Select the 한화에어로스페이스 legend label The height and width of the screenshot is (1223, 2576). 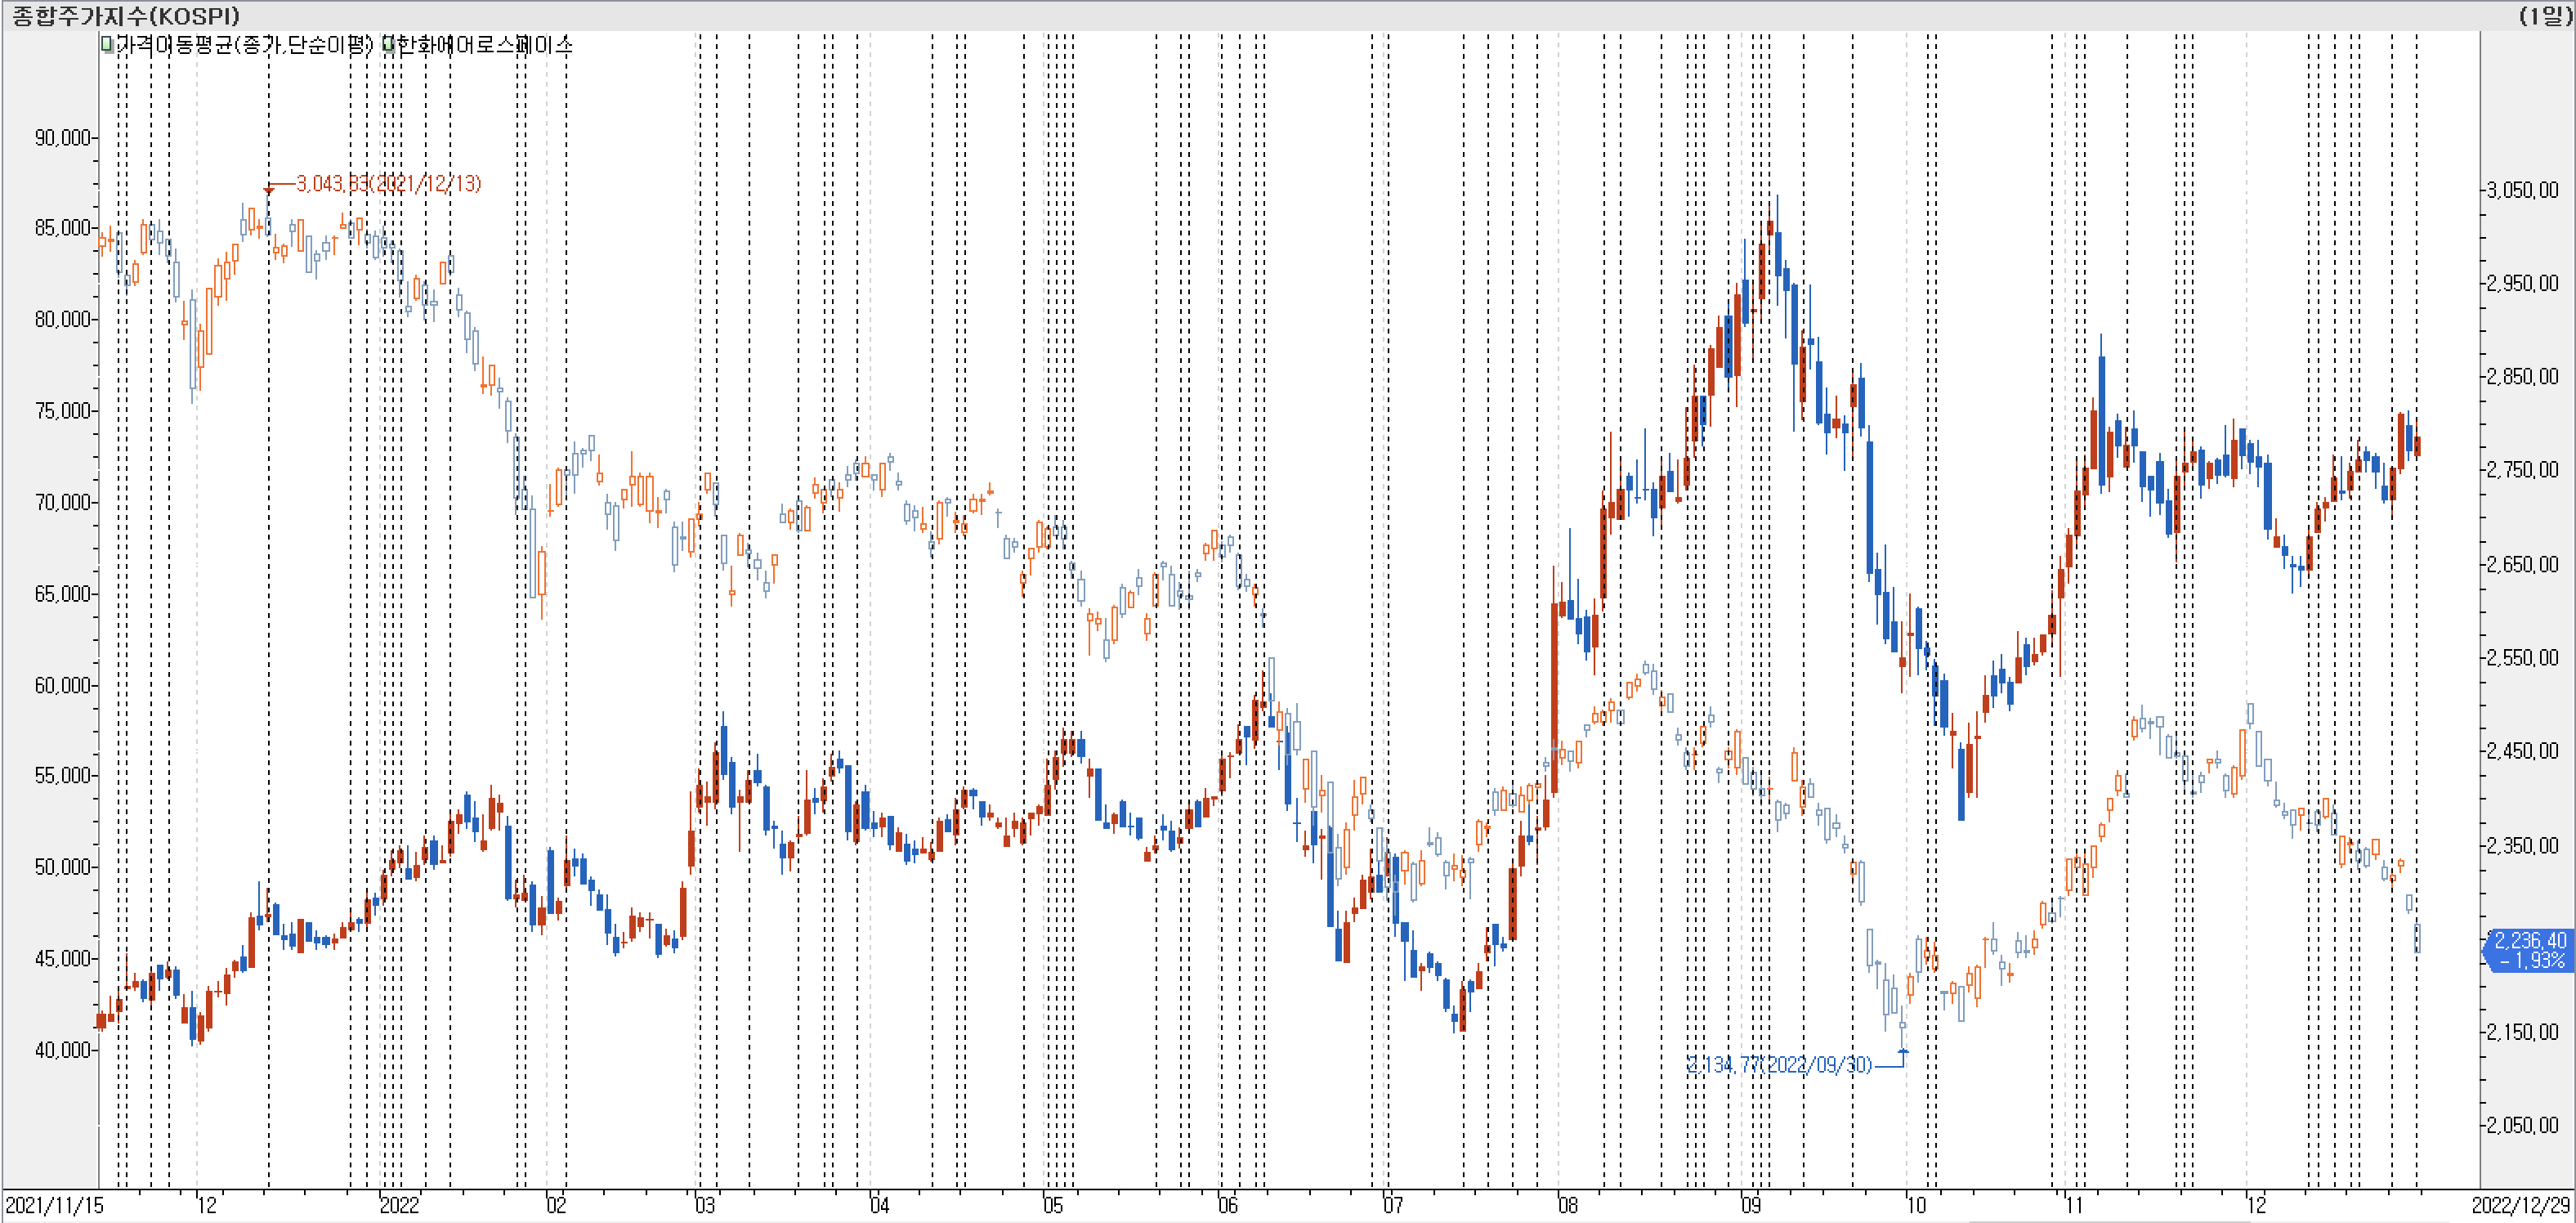(x=485, y=44)
